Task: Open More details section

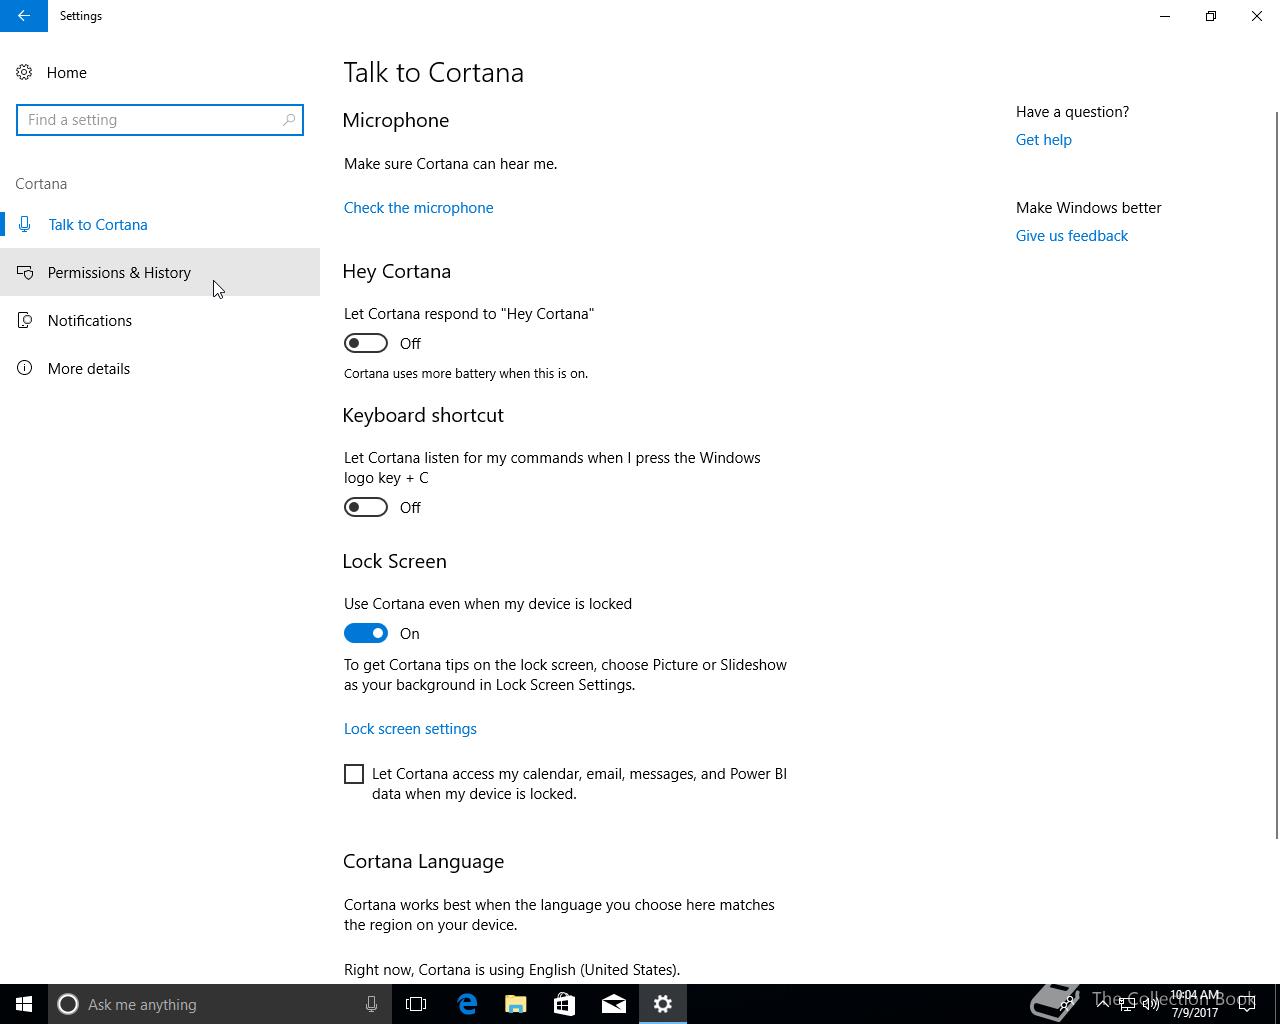Action: pyautogui.click(x=160, y=368)
